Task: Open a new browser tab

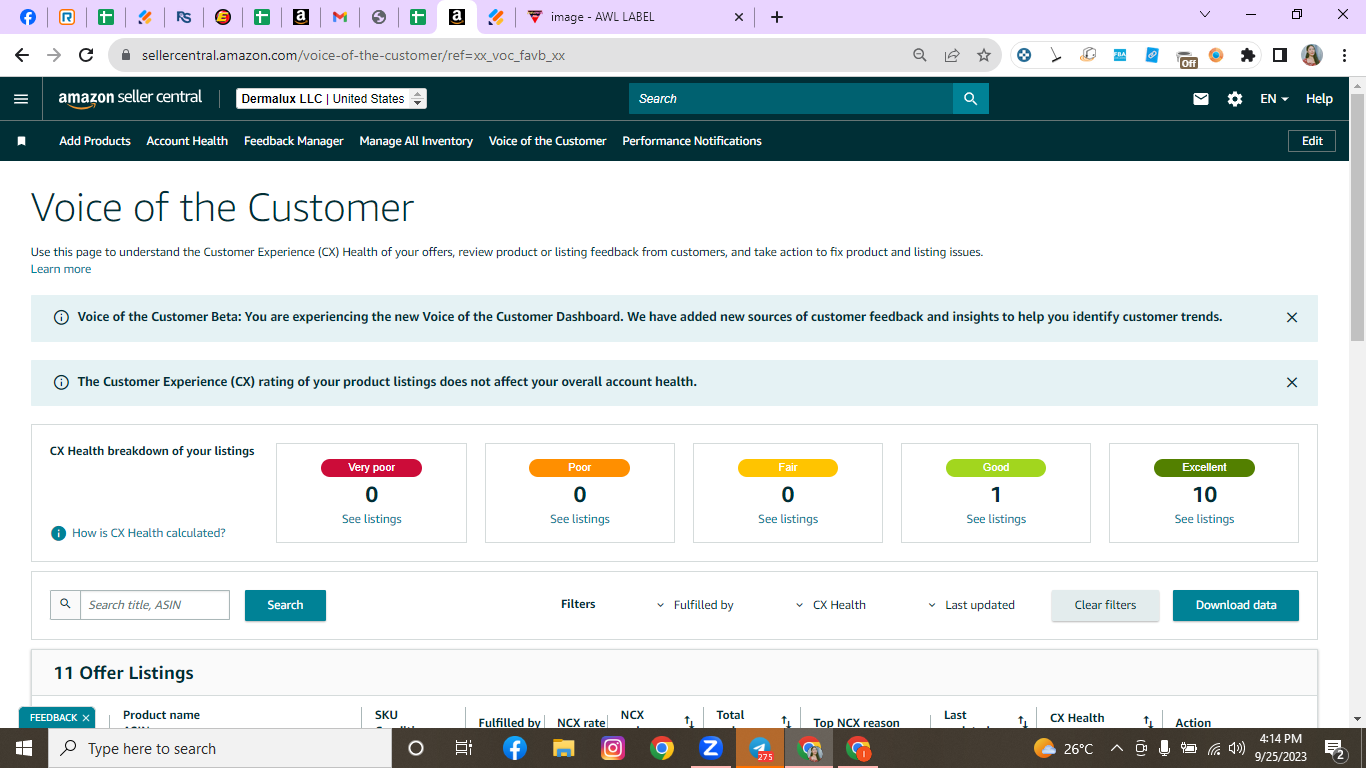Action: (x=777, y=17)
